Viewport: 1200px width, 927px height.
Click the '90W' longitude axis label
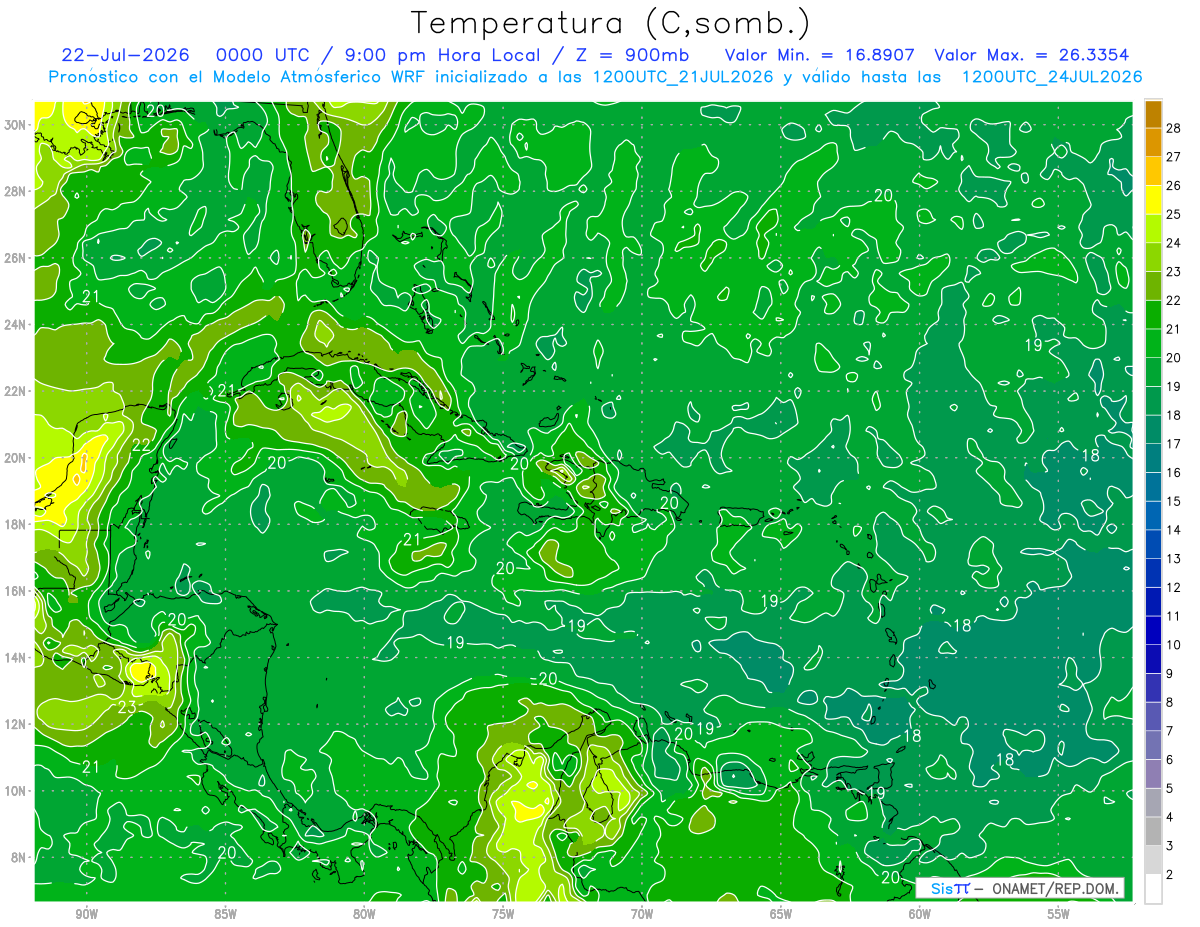point(86,914)
